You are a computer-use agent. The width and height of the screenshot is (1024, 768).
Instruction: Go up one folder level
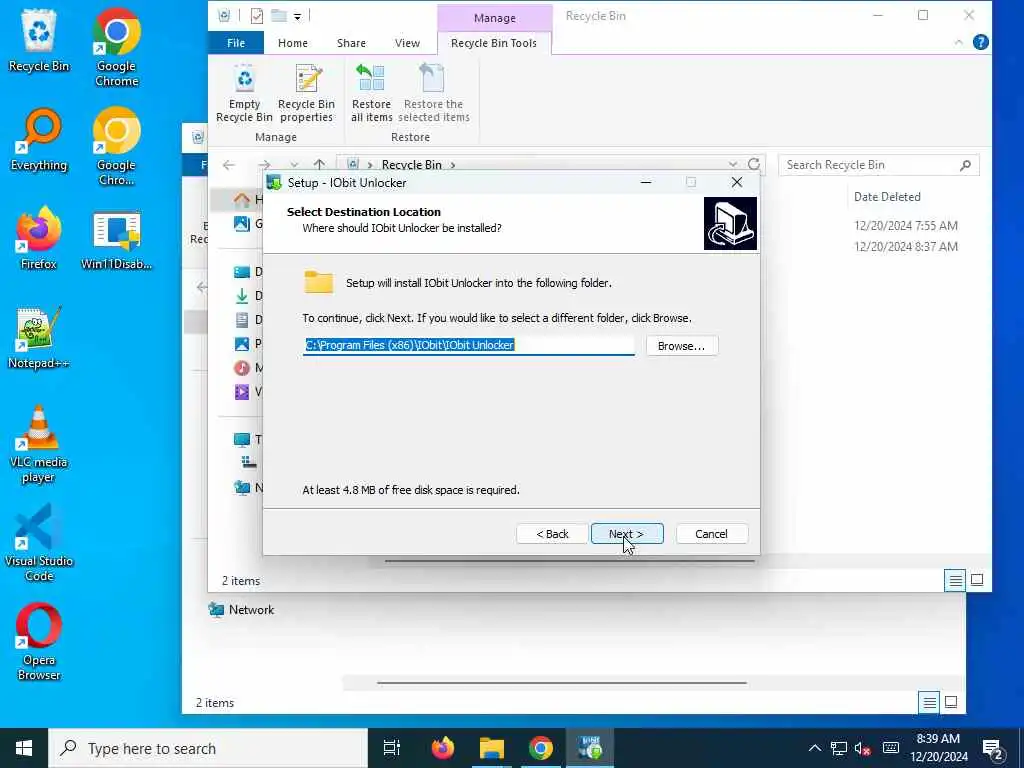tap(319, 165)
